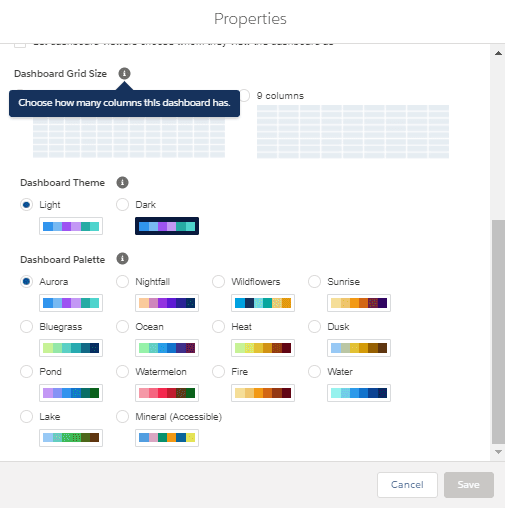505x508 pixels.
Task: Pick the Wildflowers palette option
Action: tap(218, 282)
